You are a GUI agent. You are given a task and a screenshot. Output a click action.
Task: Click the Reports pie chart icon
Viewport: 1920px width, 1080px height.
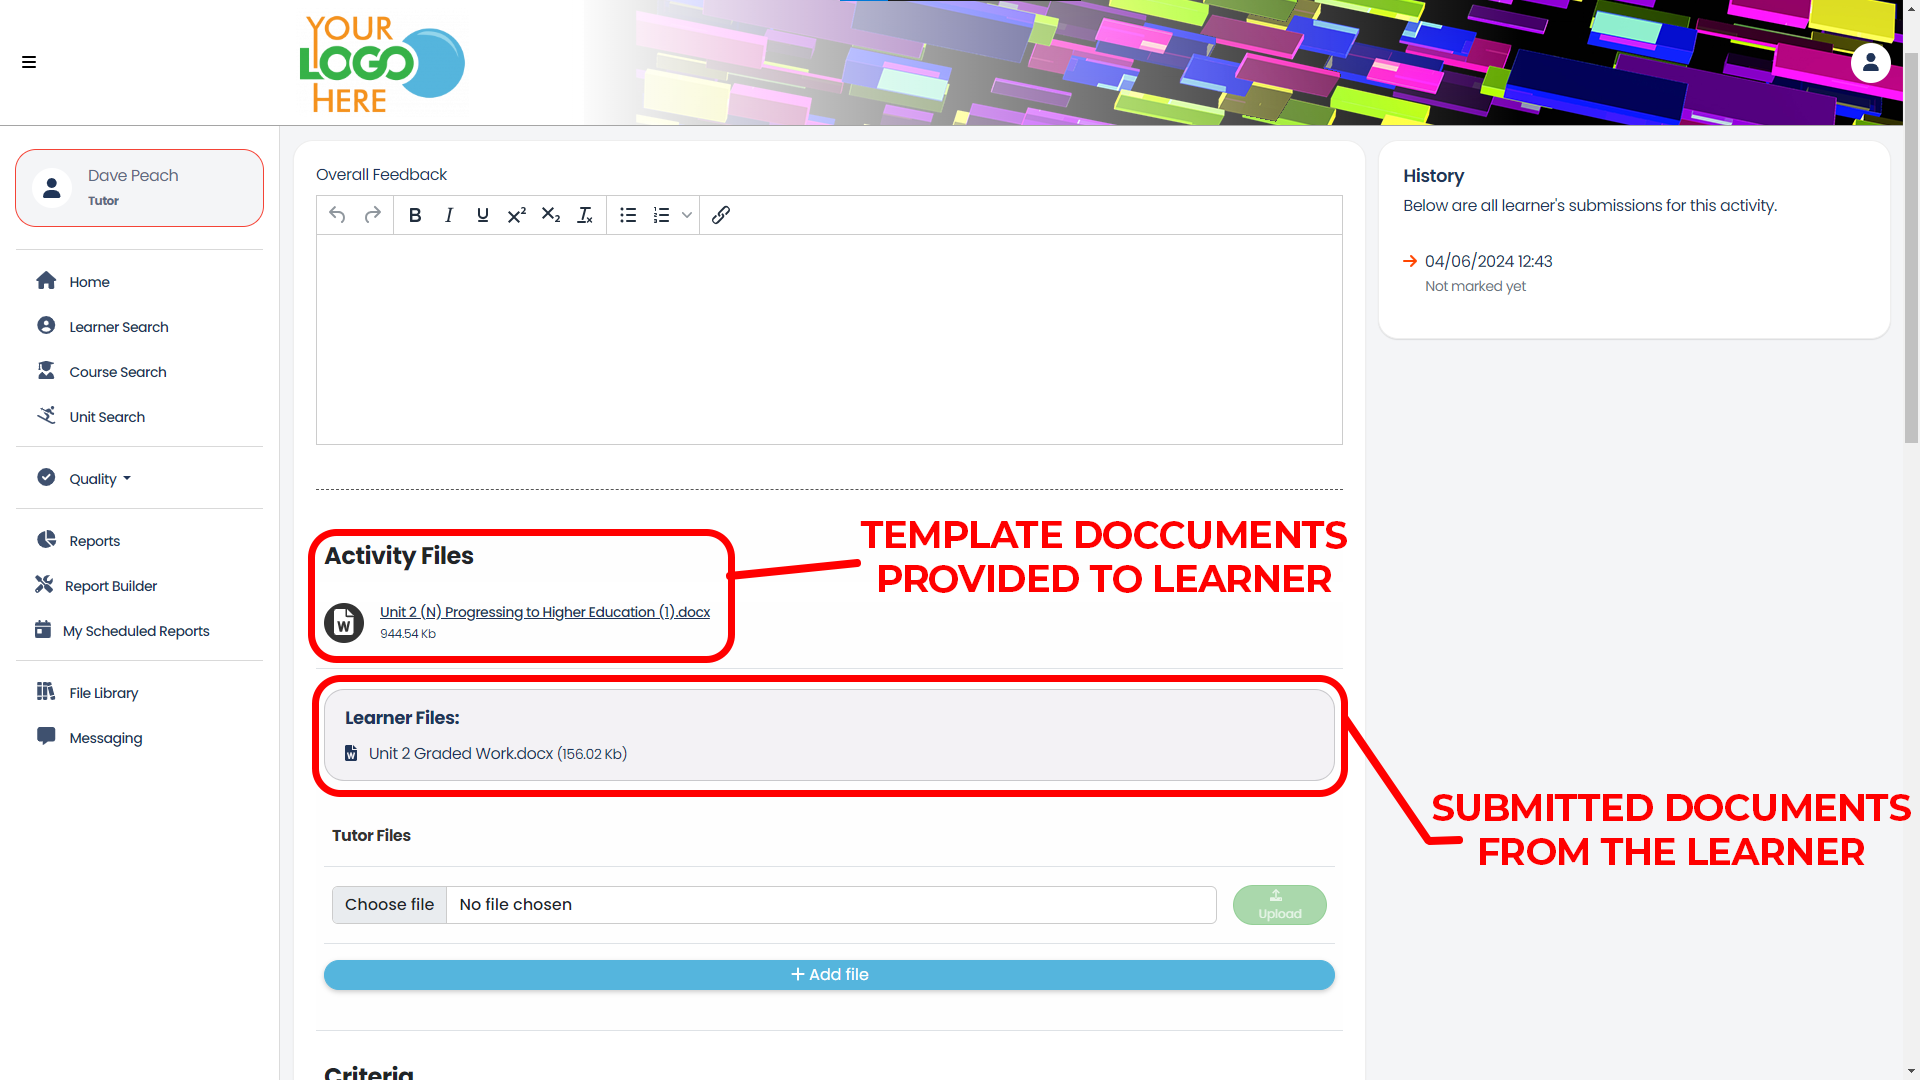click(x=46, y=540)
